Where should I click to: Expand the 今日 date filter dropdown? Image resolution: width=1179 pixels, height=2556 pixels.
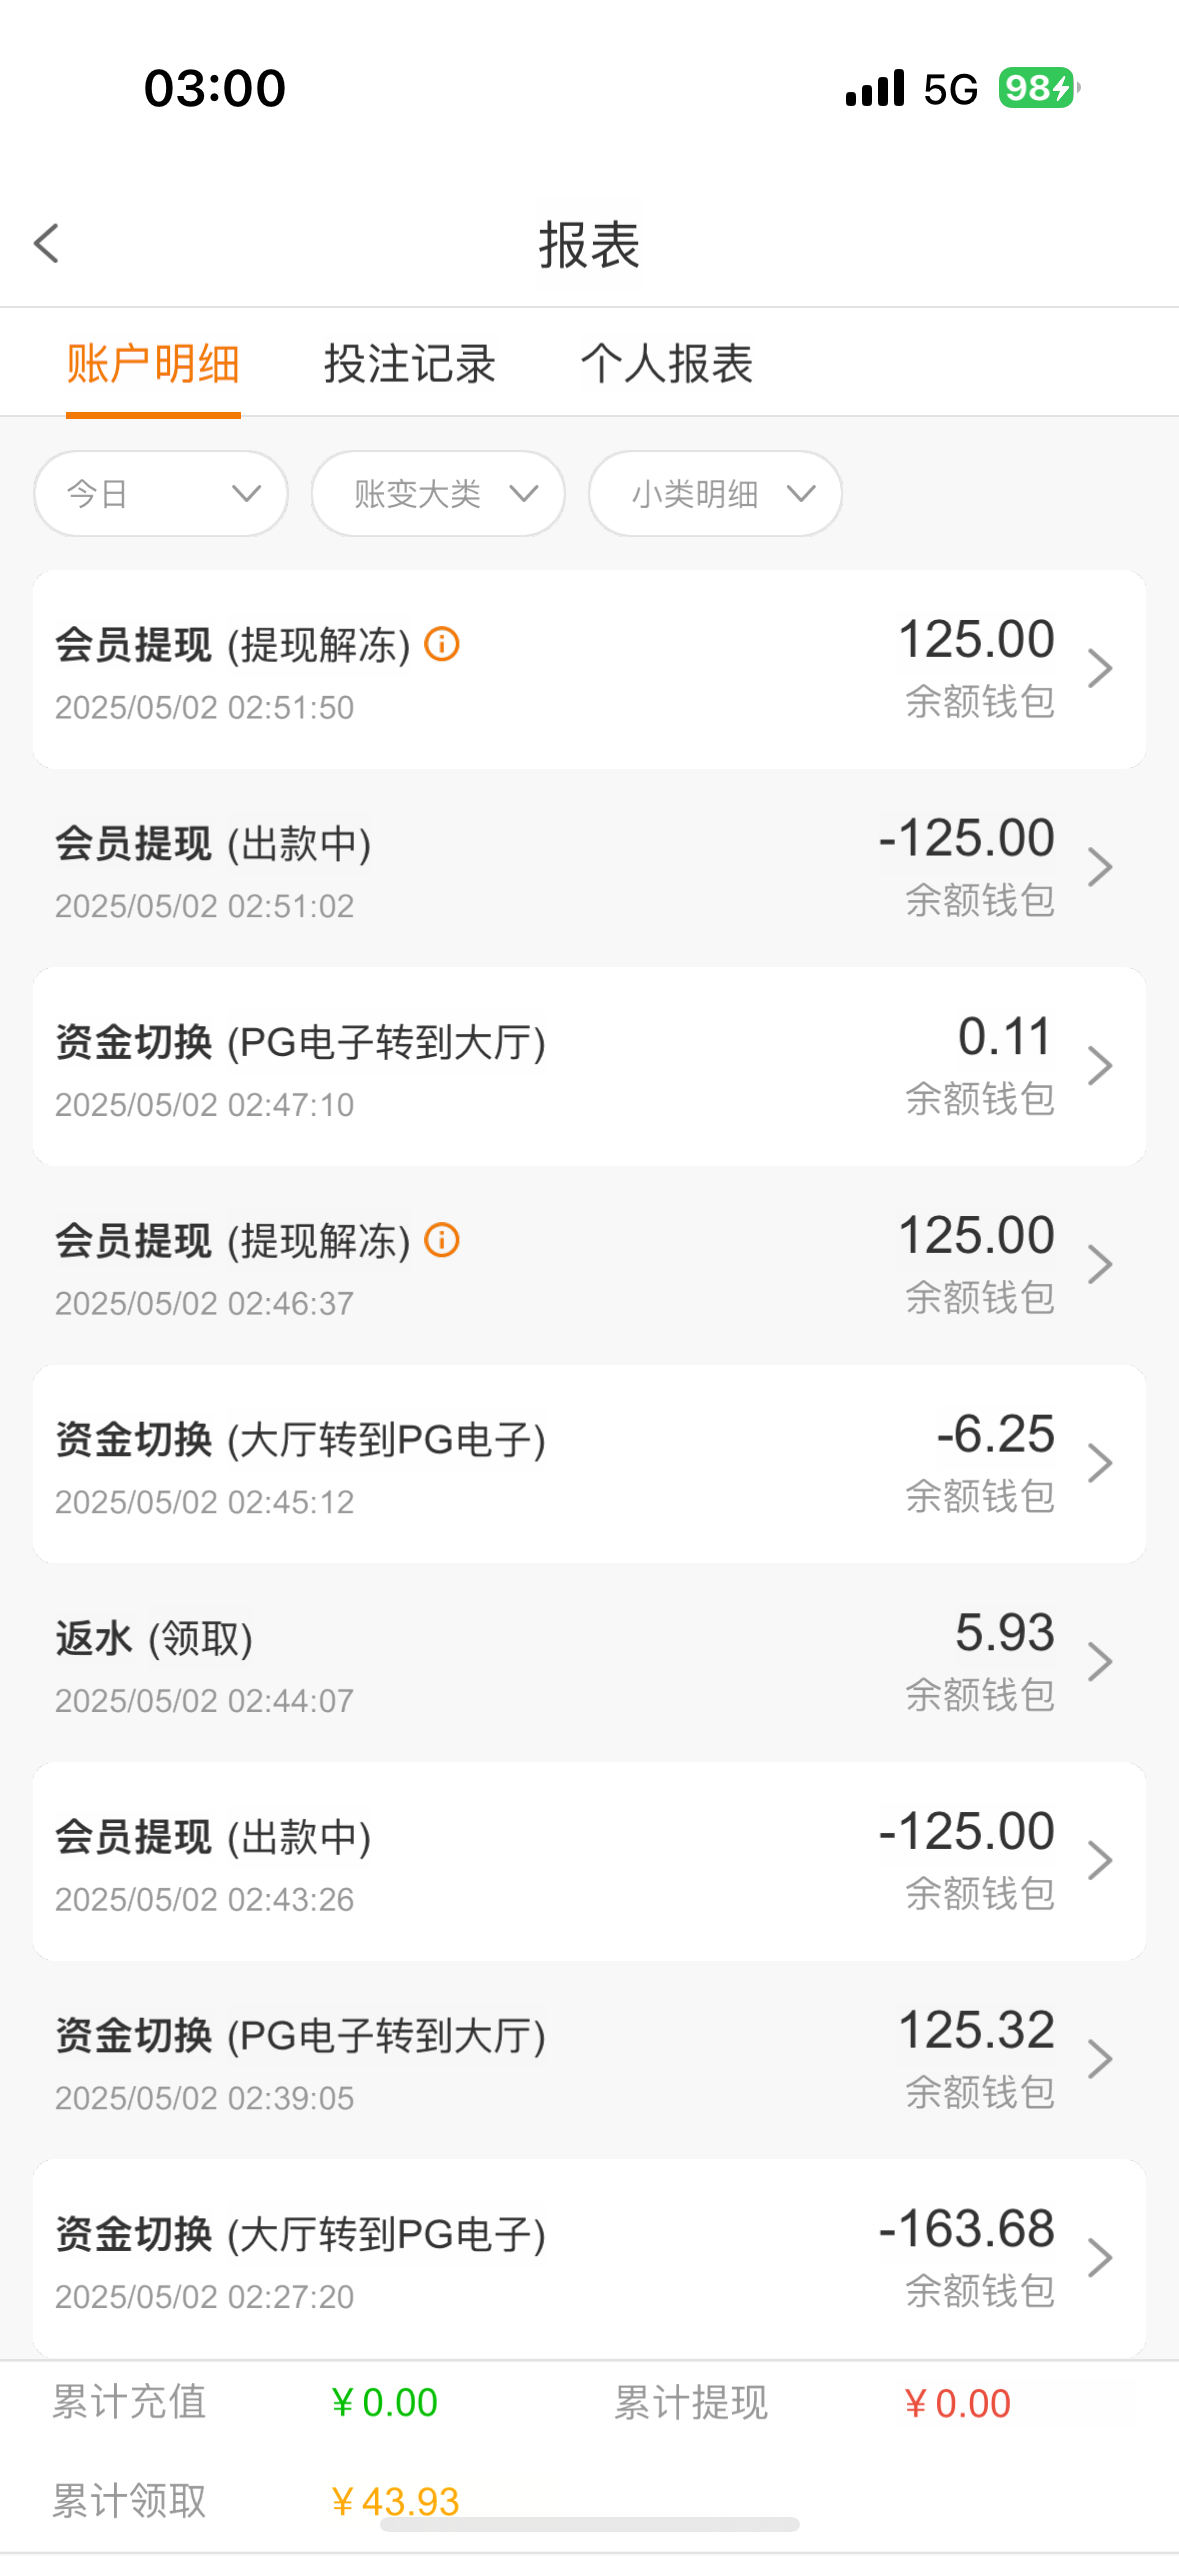[x=161, y=494]
